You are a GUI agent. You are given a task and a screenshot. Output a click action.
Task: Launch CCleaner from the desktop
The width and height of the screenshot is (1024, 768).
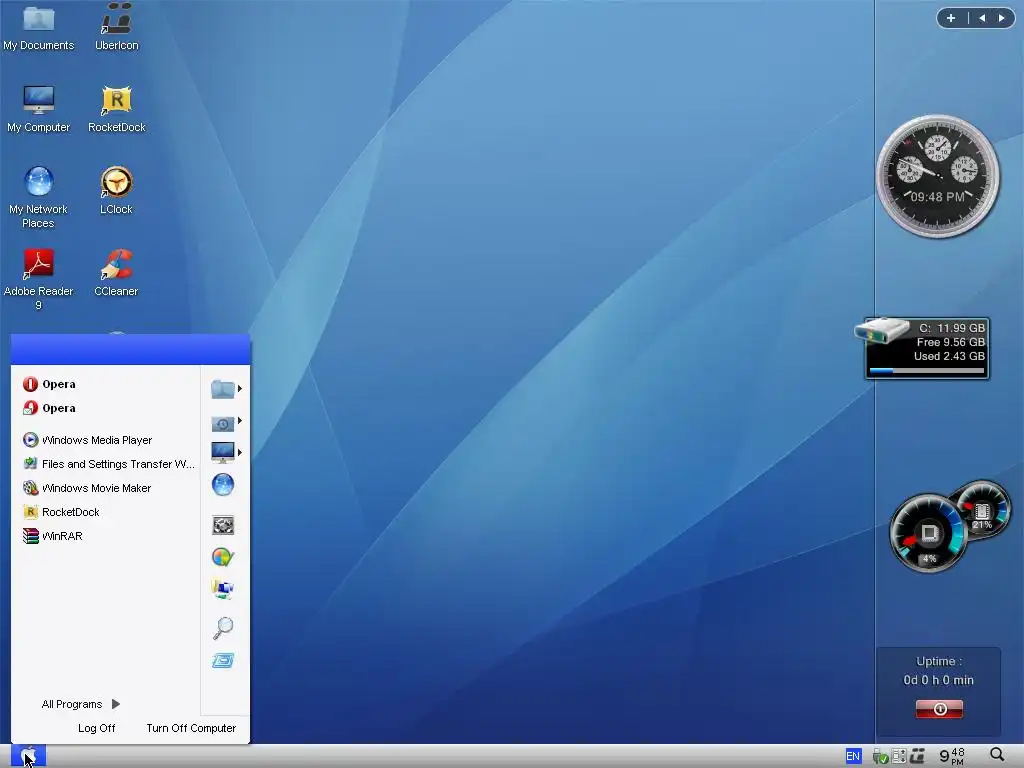click(116, 272)
